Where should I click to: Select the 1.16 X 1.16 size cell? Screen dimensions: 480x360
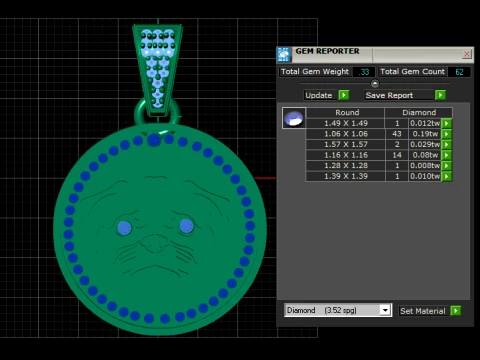click(x=346, y=155)
